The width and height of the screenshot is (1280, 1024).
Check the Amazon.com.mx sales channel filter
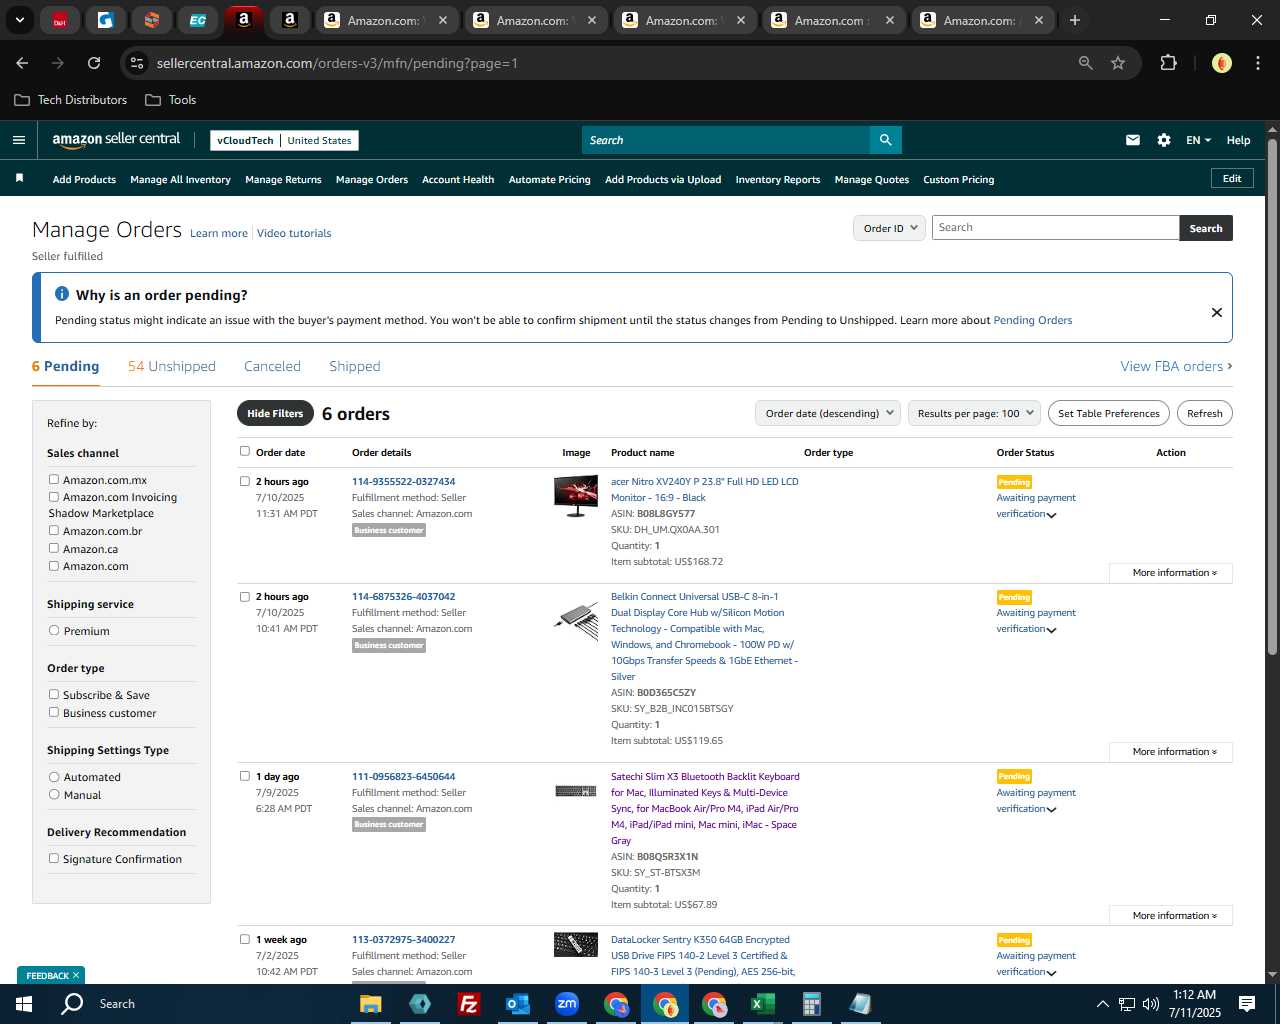54,480
